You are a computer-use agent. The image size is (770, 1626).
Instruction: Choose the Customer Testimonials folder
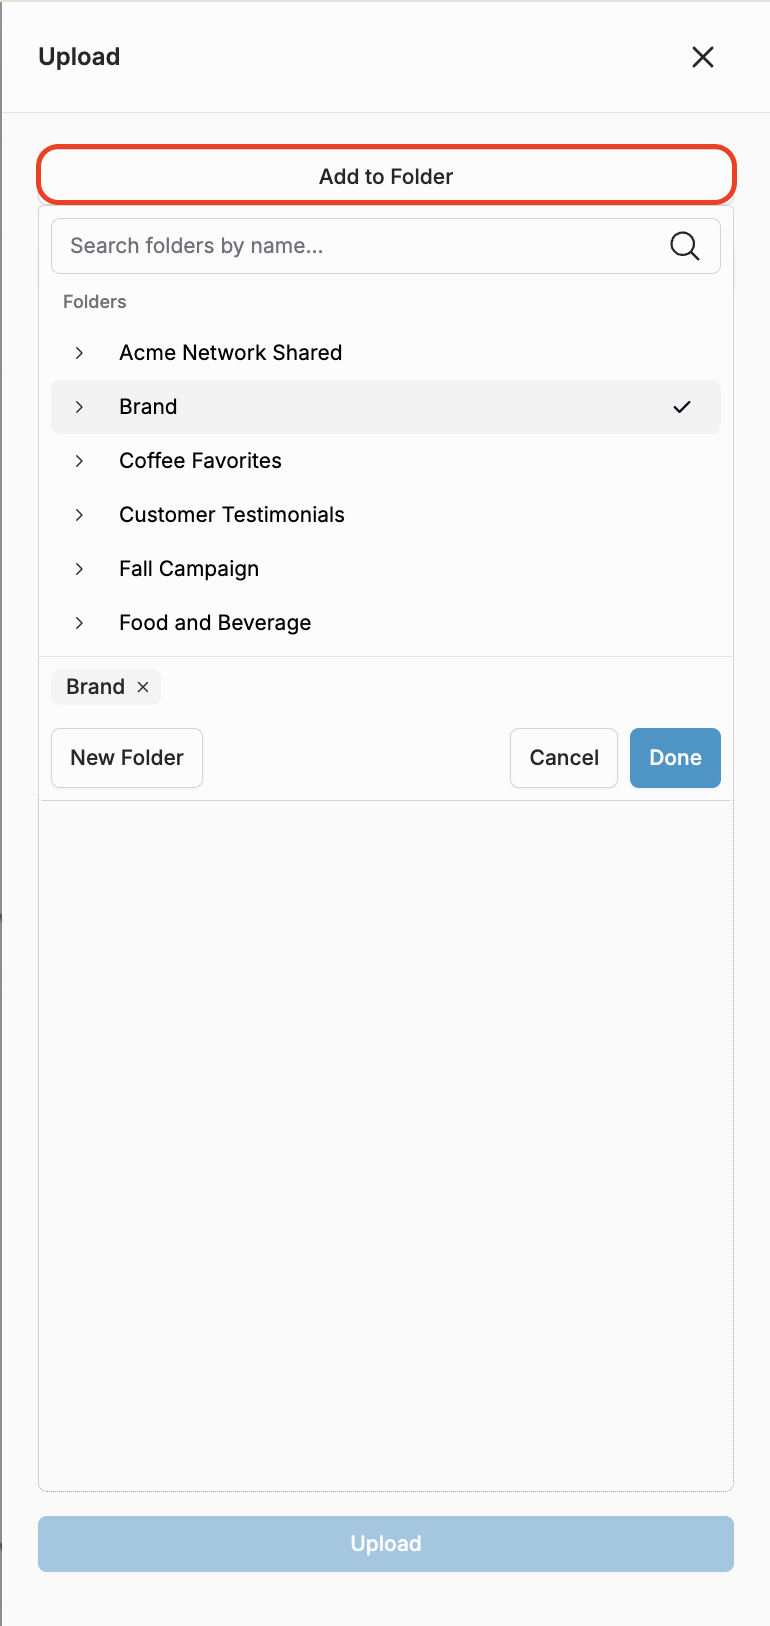pyautogui.click(x=232, y=515)
